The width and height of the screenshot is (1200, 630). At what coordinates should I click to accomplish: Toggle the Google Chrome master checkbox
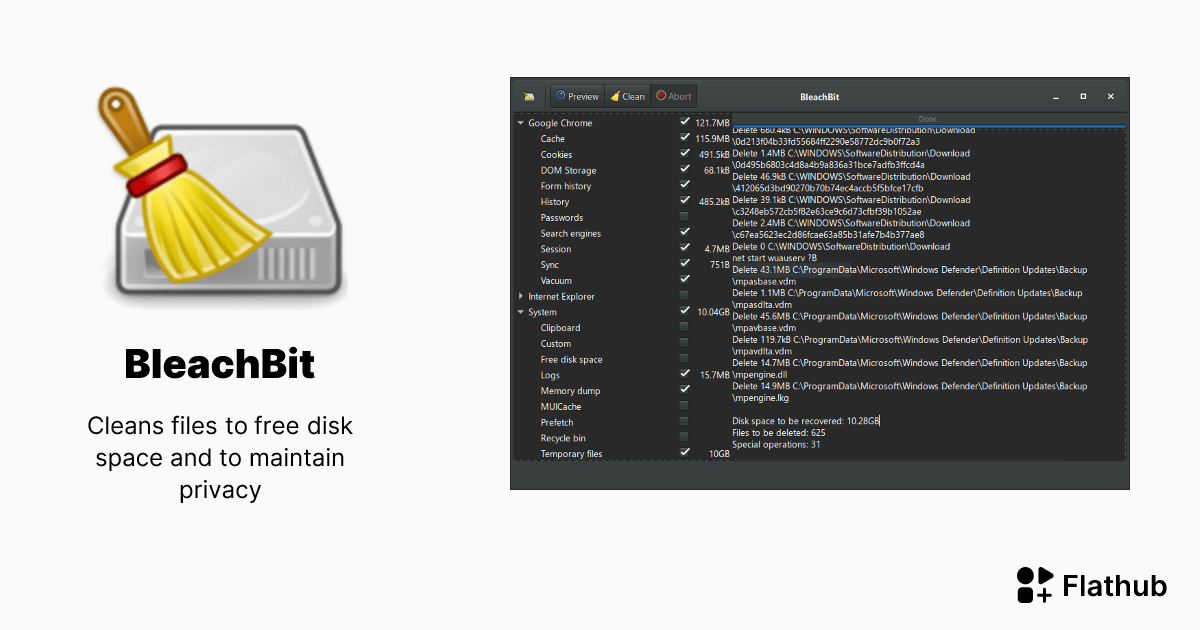[x=685, y=122]
